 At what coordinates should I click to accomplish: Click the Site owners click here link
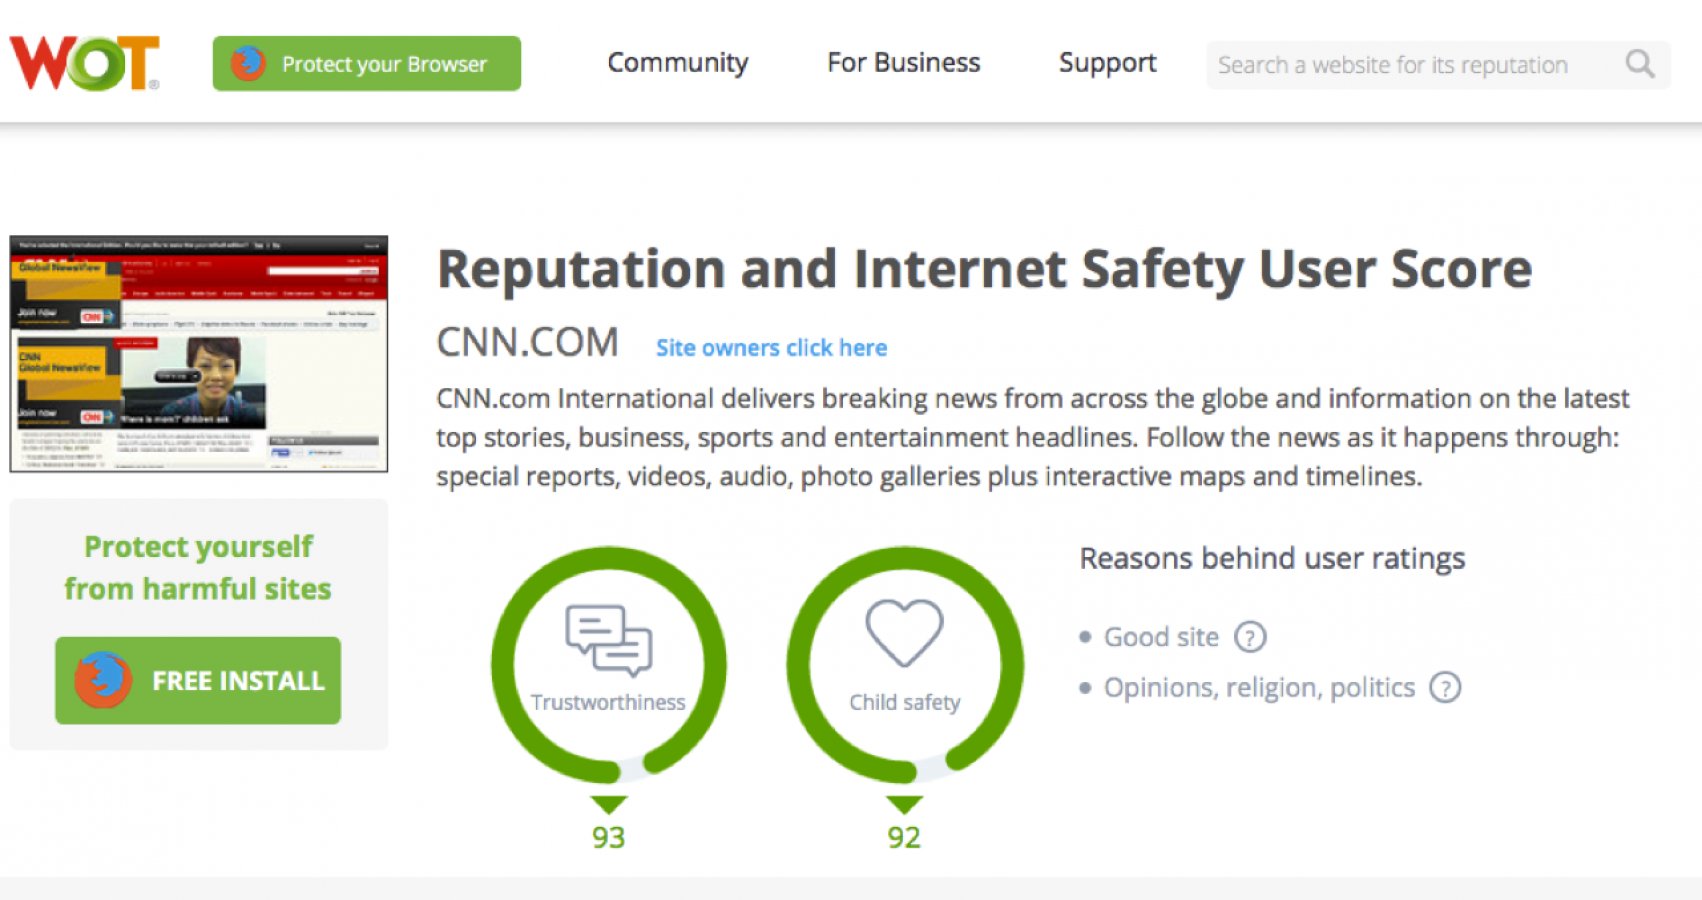771,348
